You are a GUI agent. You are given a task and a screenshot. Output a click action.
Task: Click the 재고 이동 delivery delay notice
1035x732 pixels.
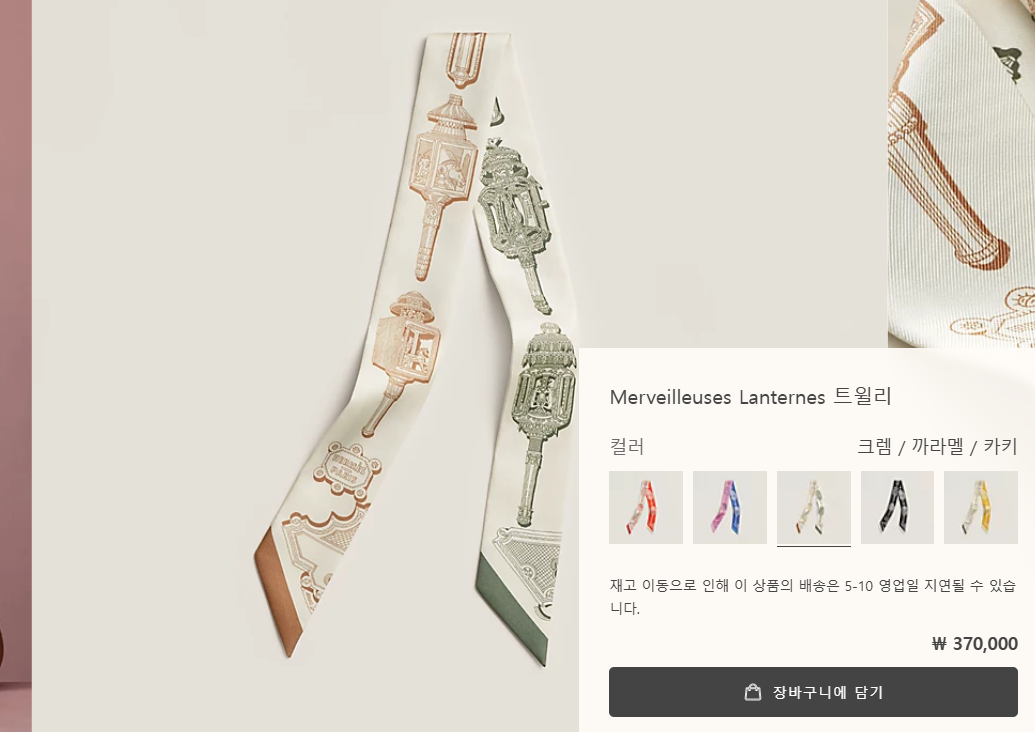coord(813,596)
